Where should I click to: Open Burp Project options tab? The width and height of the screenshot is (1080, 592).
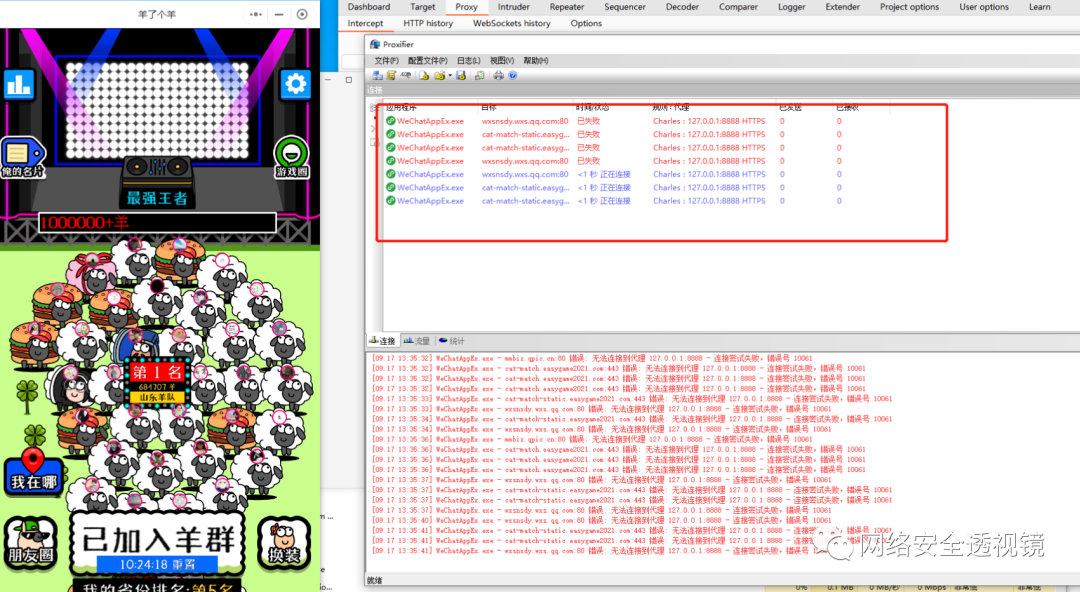909,7
